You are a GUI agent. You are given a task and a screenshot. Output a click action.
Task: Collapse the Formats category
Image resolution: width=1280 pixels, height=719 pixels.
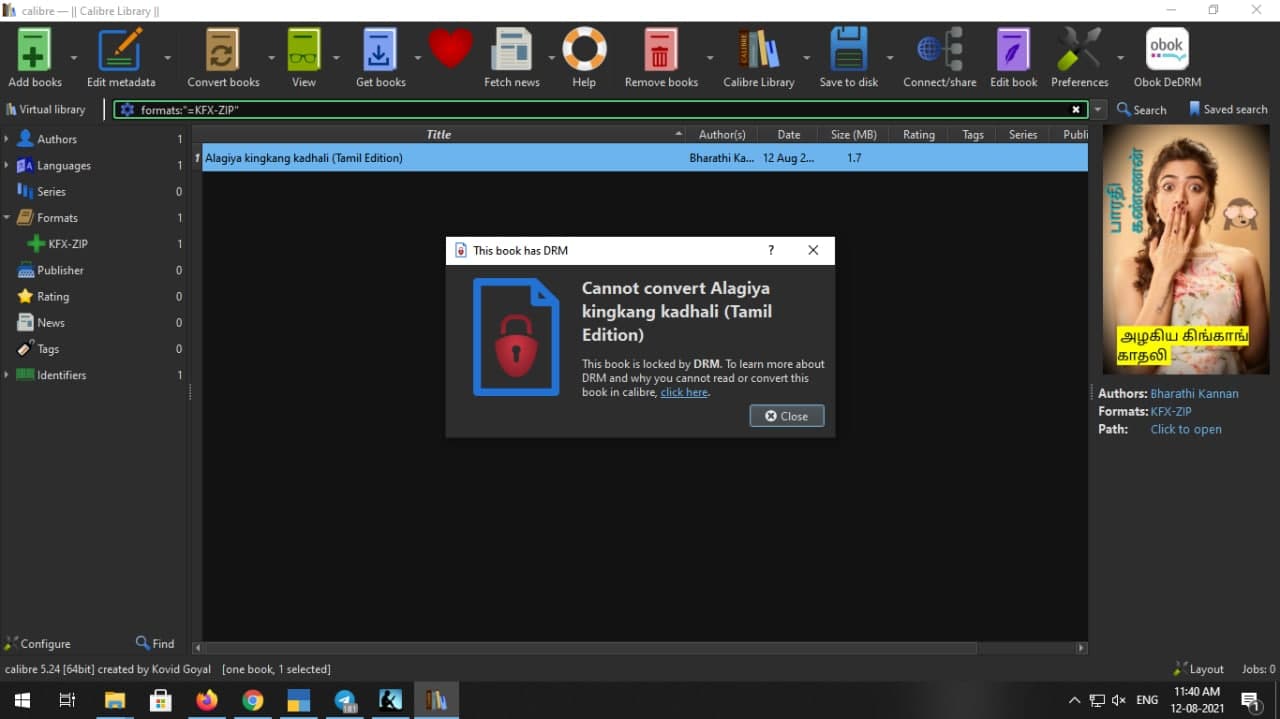point(7,217)
